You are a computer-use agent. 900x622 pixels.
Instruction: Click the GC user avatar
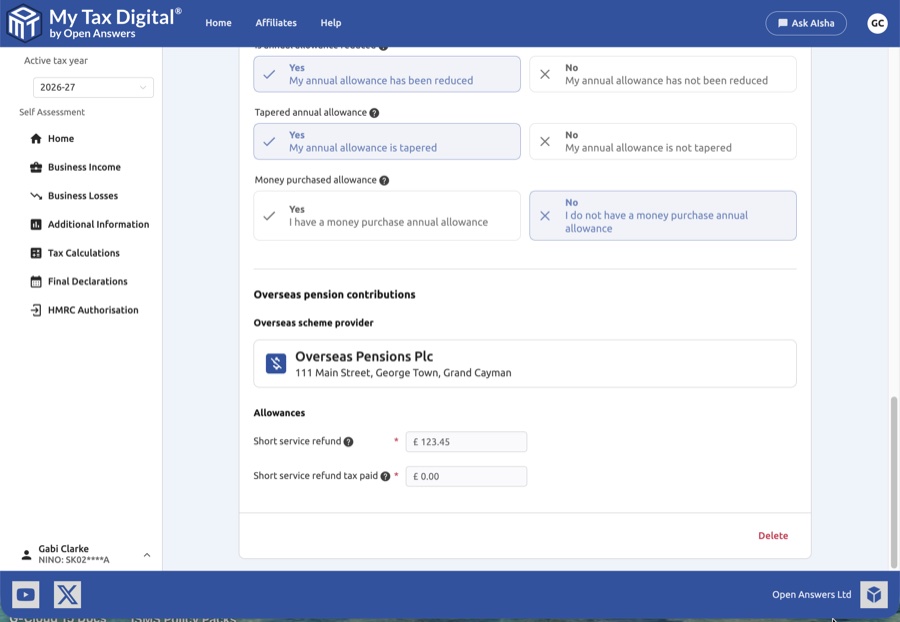point(877,23)
